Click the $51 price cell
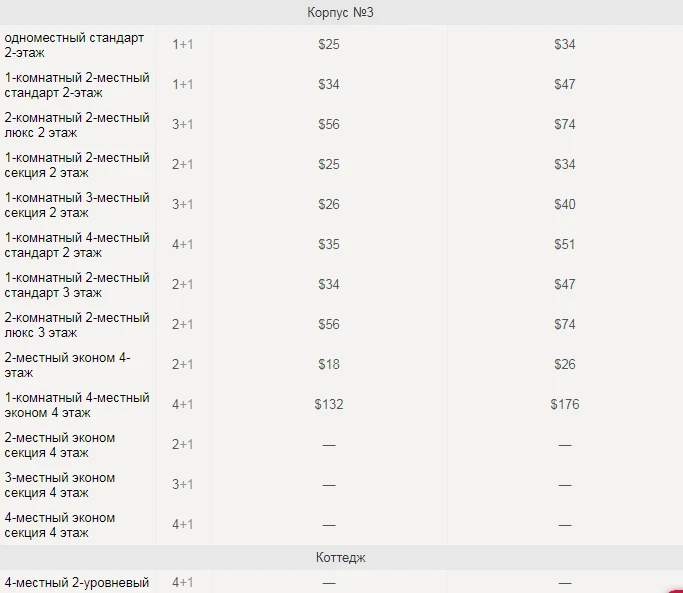 pos(564,244)
